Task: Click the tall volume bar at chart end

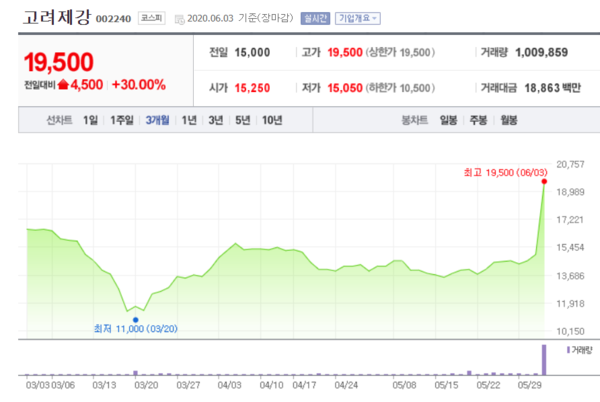Action: pos(544,360)
